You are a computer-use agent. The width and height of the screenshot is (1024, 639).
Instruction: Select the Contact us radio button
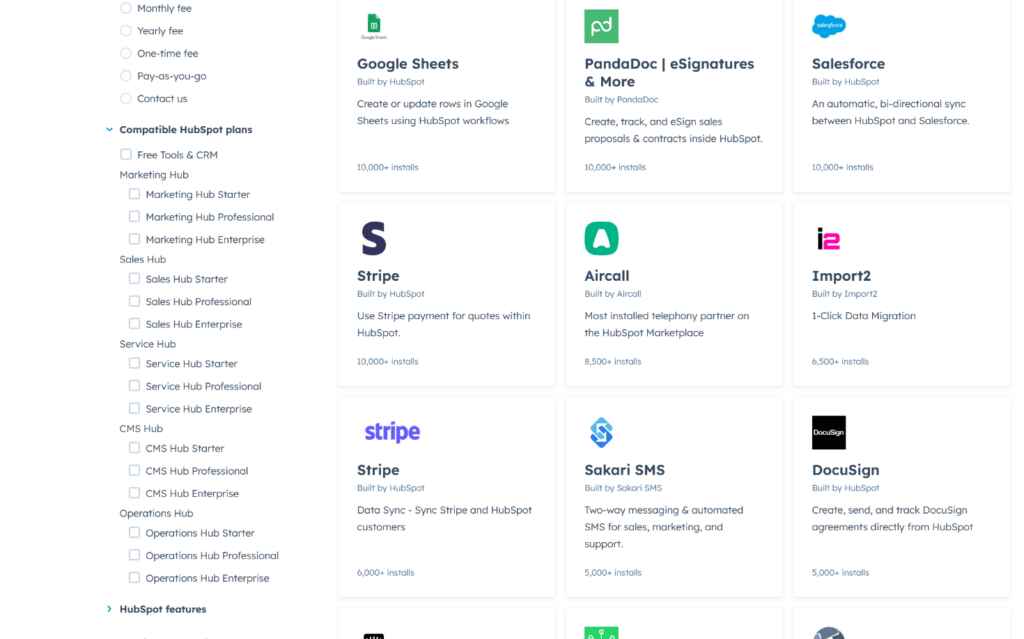click(x=126, y=98)
